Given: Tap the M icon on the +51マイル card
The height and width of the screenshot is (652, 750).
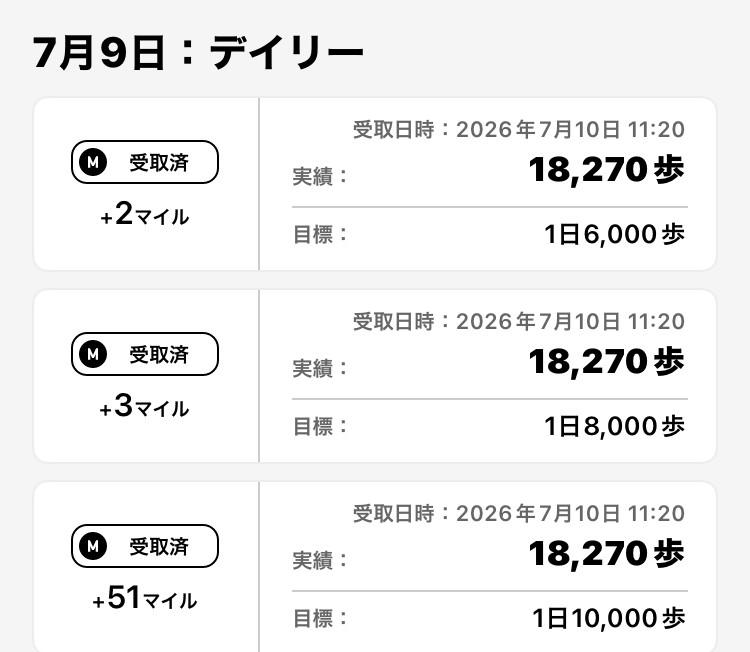Looking at the screenshot, I should click(93, 546).
